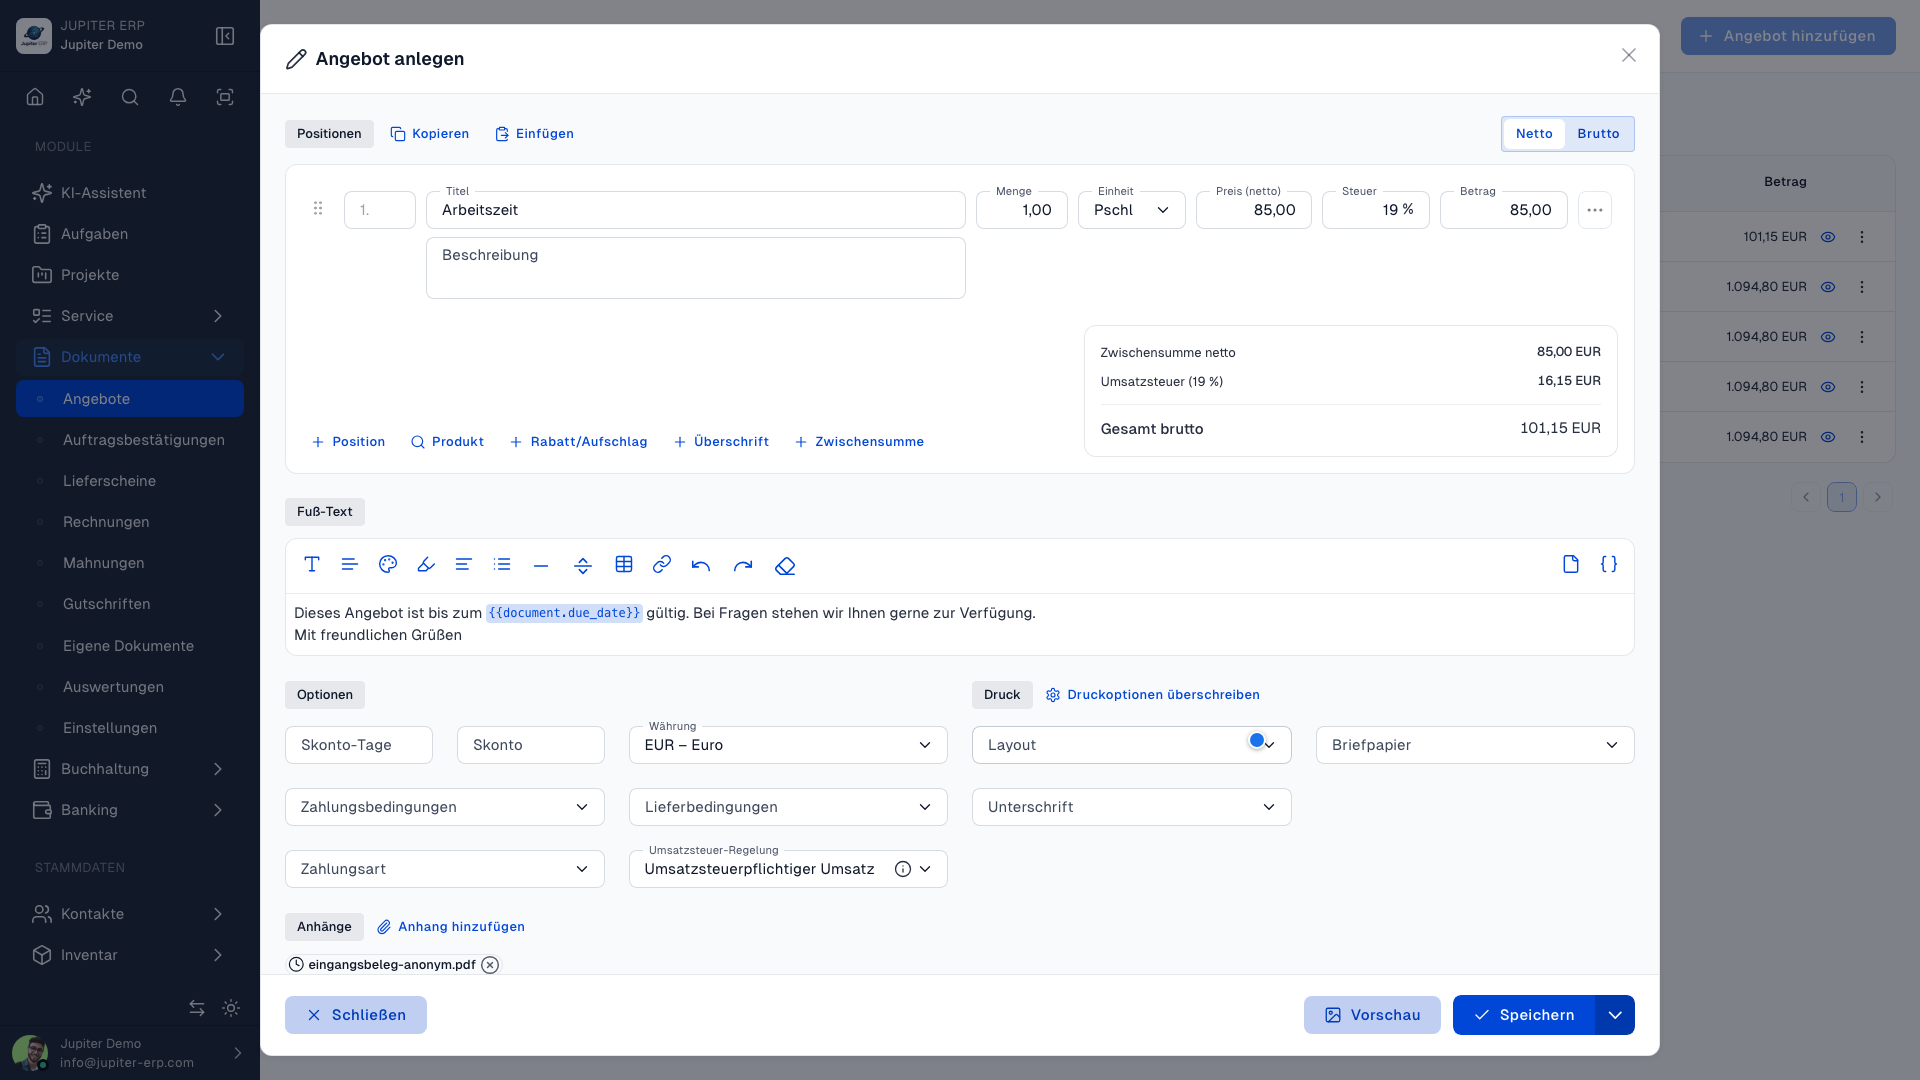The image size is (1920, 1080).
Task: Add a hyperlink via the link icon
Action: 662,565
